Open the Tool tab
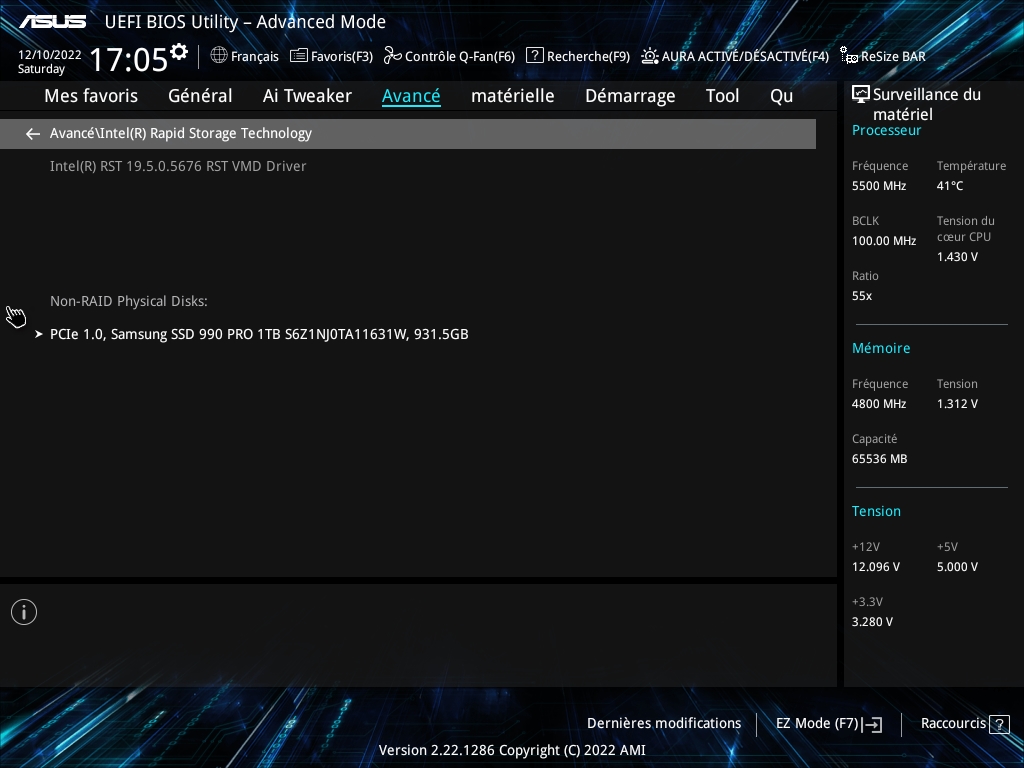This screenshot has width=1024, height=768. [722, 96]
